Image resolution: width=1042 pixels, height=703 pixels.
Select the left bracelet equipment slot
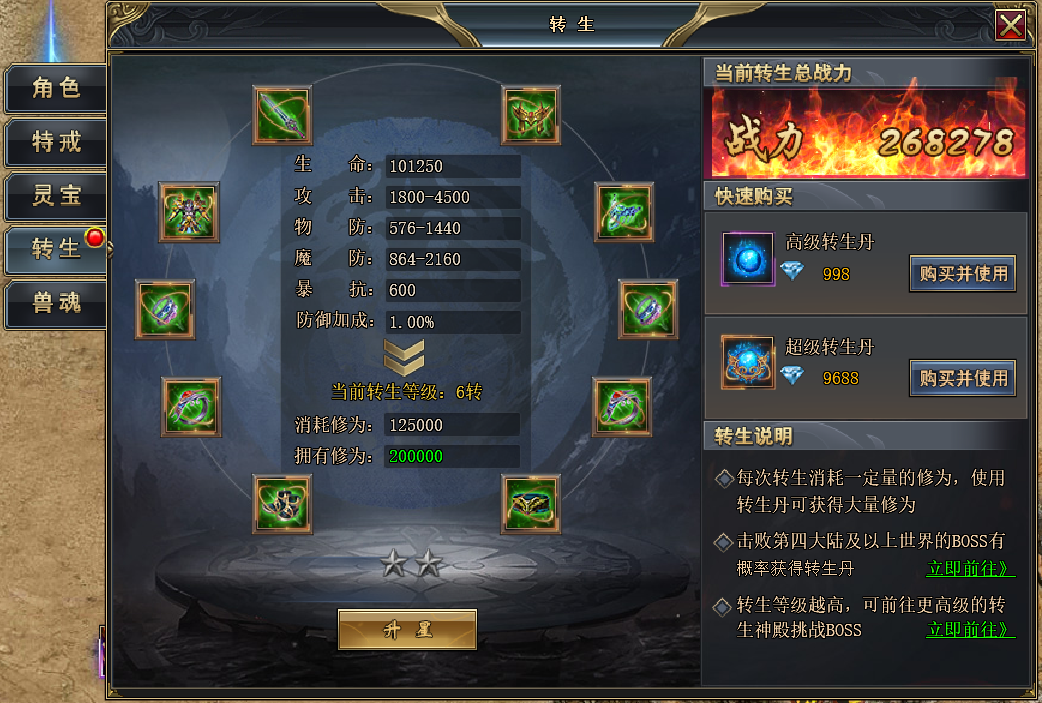pos(165,310)
